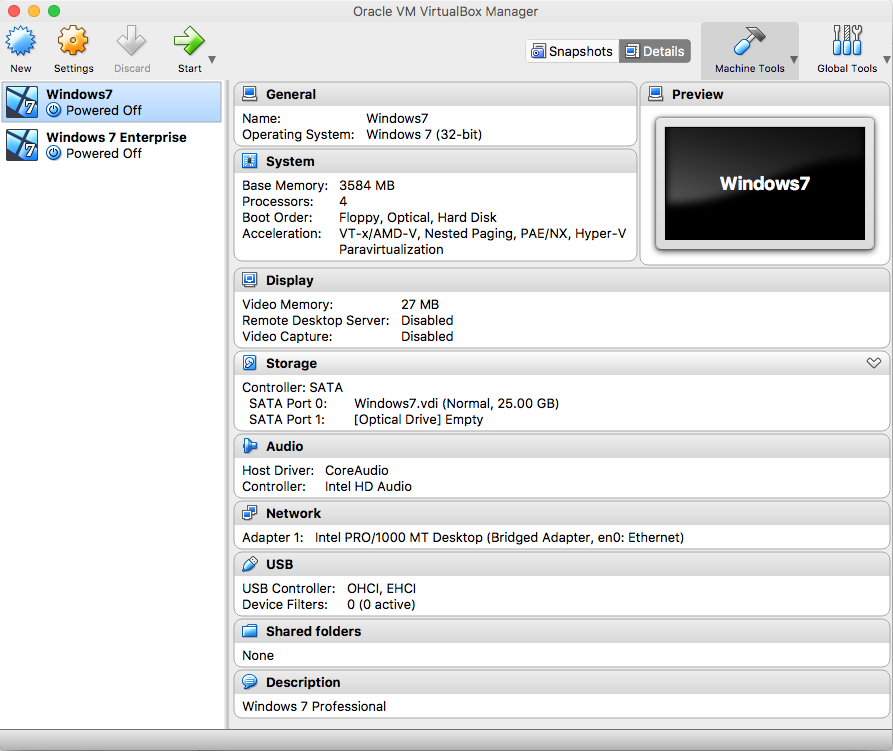Open the Shared folders section header
Image resolution: width=893 pixels, height=751 pixels.
tap(313, 631)
